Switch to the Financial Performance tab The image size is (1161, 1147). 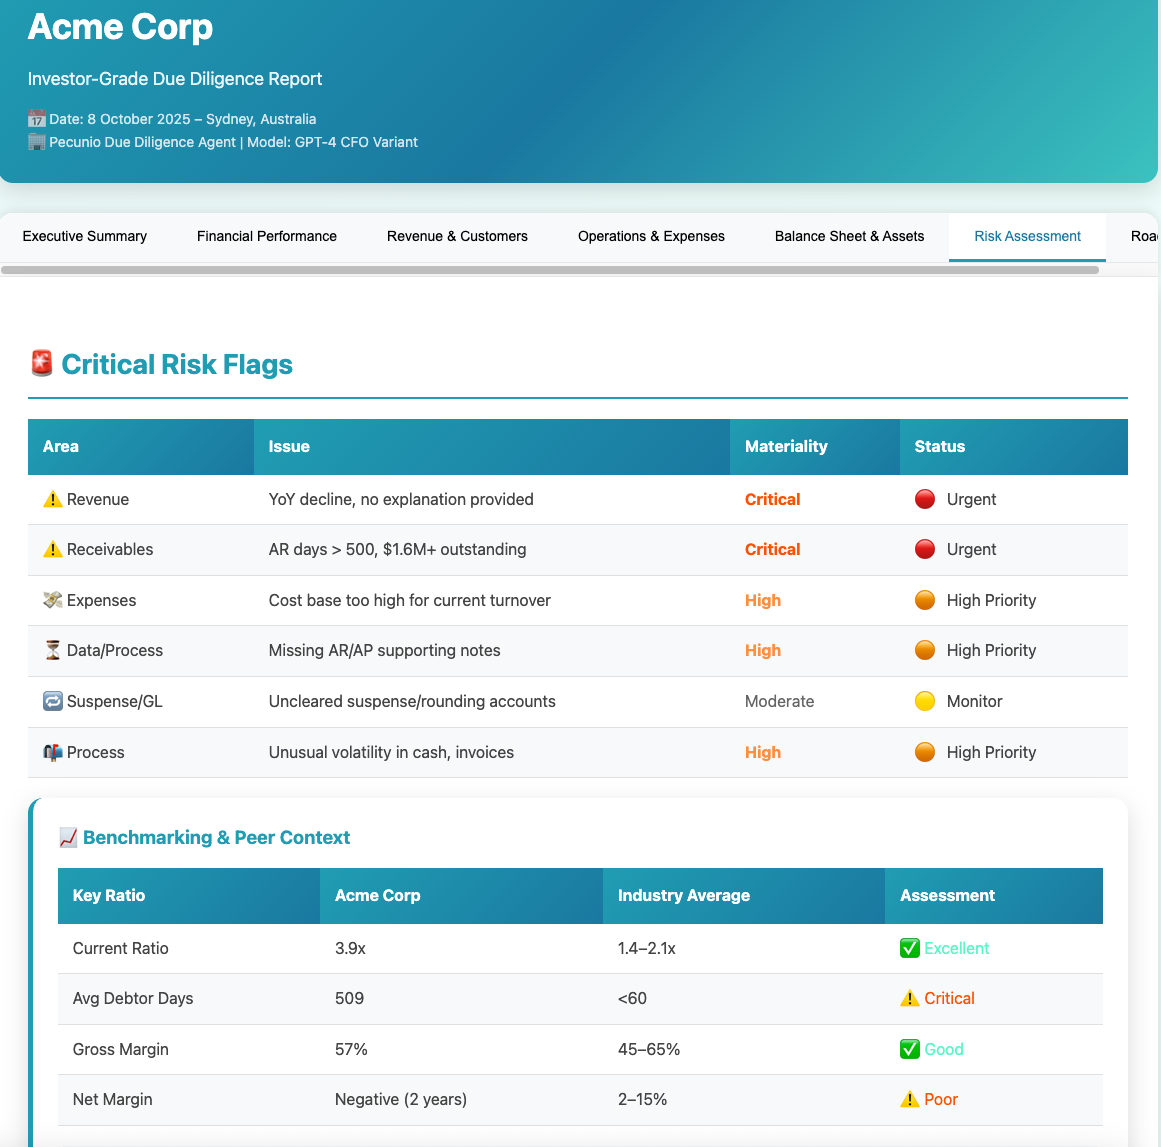pos(267,237)
